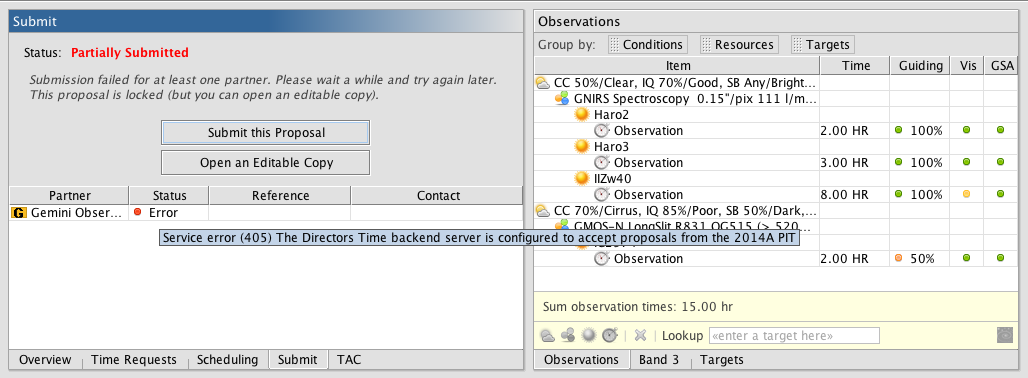The width and height of the screenshot is (1028, 378).
Task: Click the green Vis dot in the Haro3 row
Action: pos(966,162)
